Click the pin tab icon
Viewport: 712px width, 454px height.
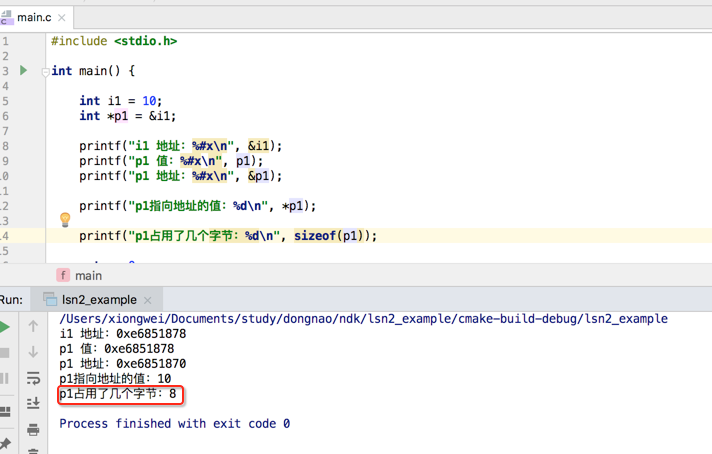[x=5, y=444]
